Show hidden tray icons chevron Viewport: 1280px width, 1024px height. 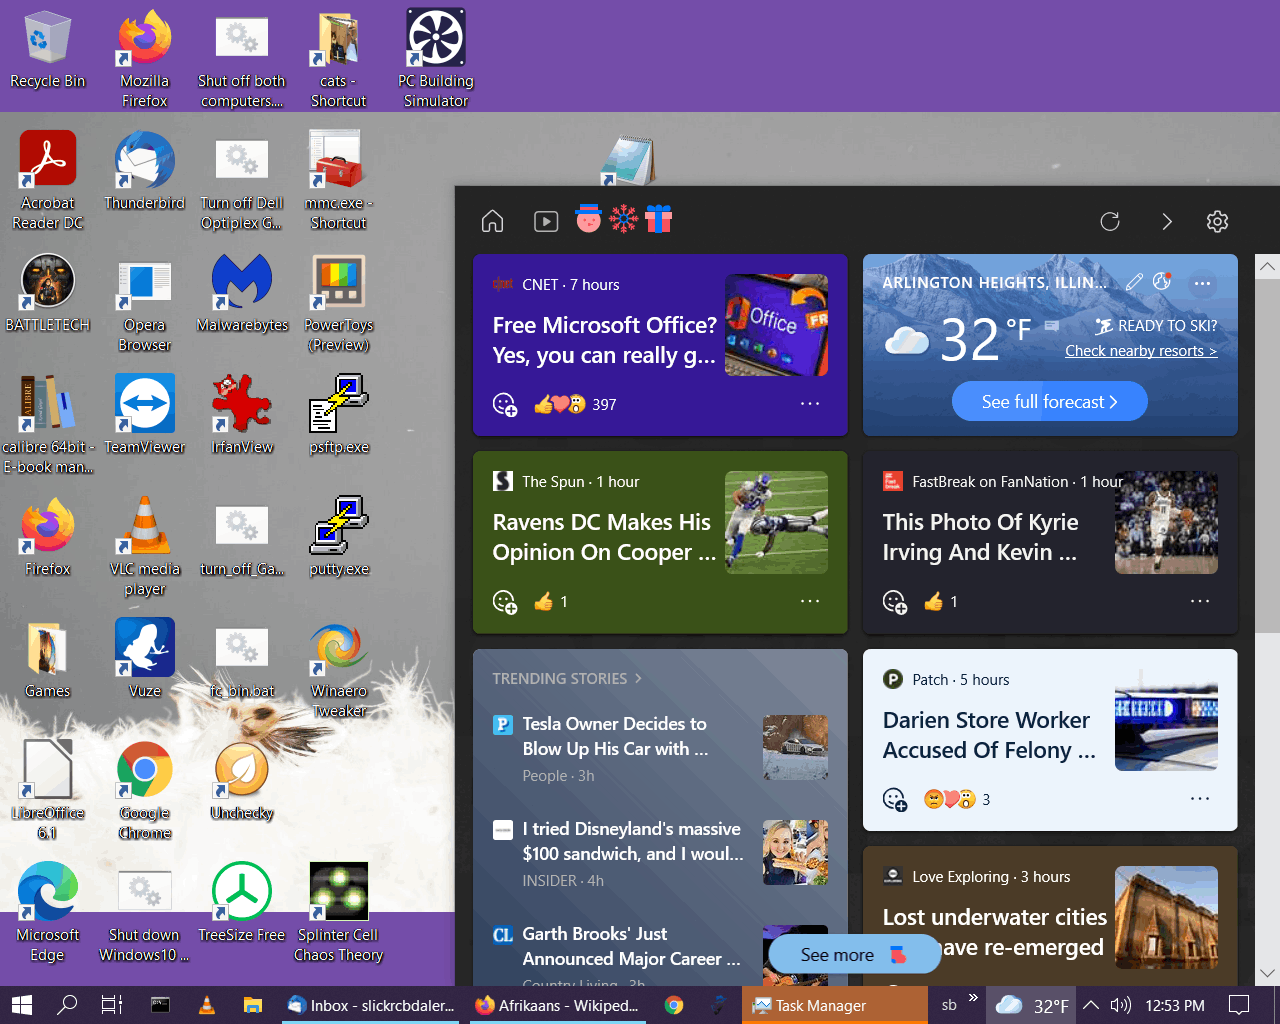(x=1091, y=1005)
